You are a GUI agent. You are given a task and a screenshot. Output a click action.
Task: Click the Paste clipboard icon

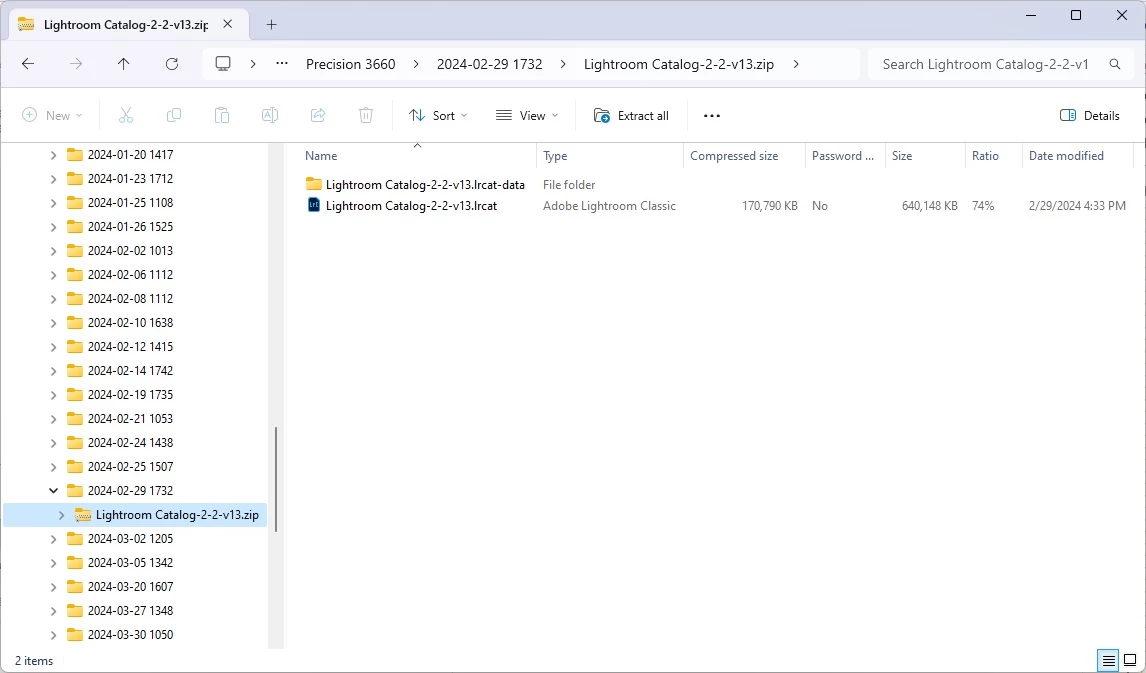click(x=222, y=115)
